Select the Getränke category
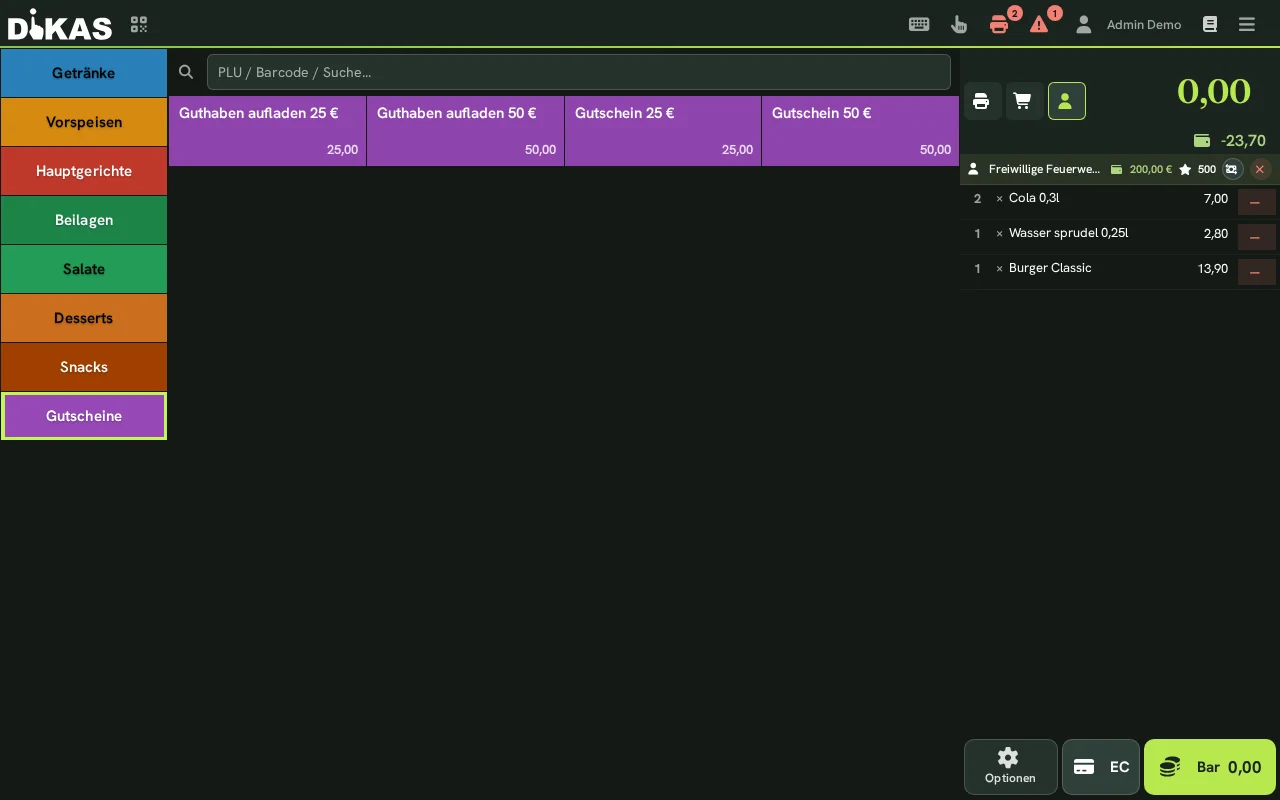 tap(84, 73)
